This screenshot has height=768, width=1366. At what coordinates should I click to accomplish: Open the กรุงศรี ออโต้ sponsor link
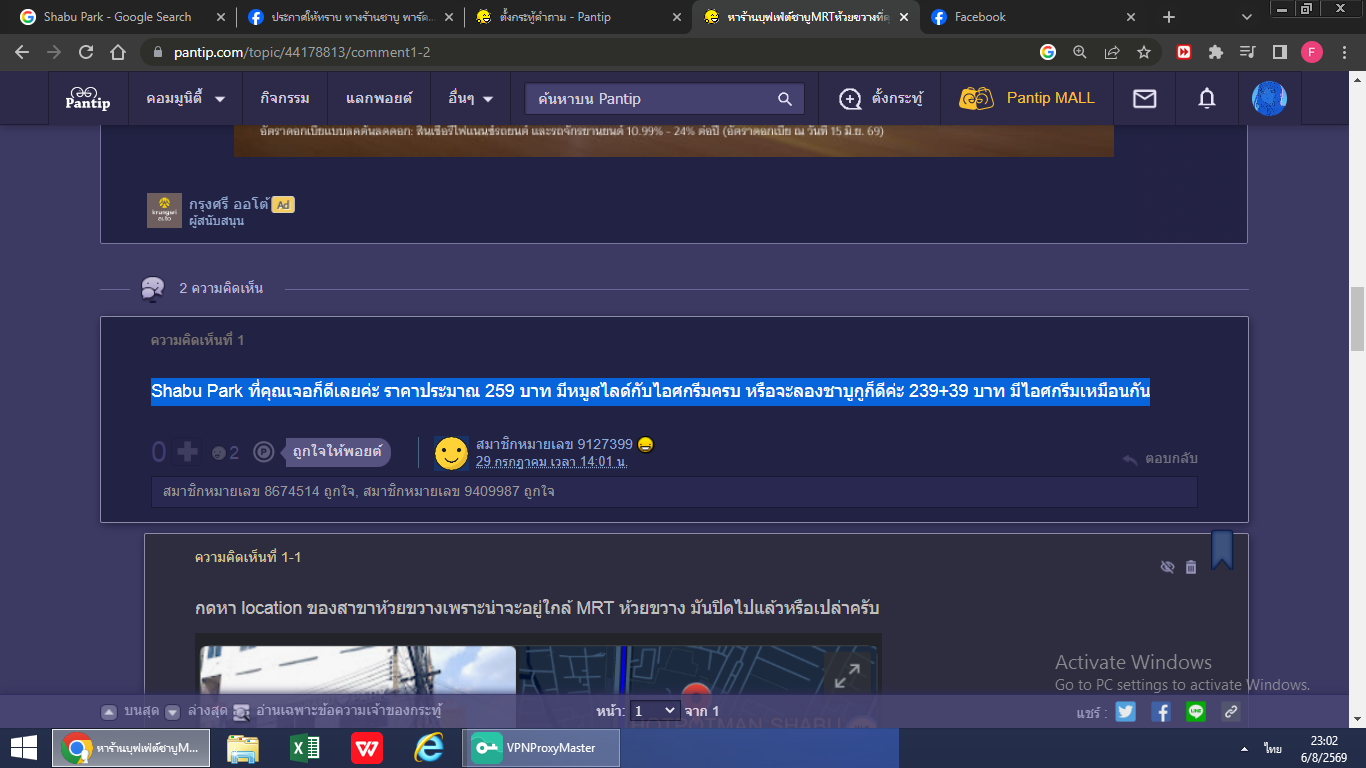point(231,204)
